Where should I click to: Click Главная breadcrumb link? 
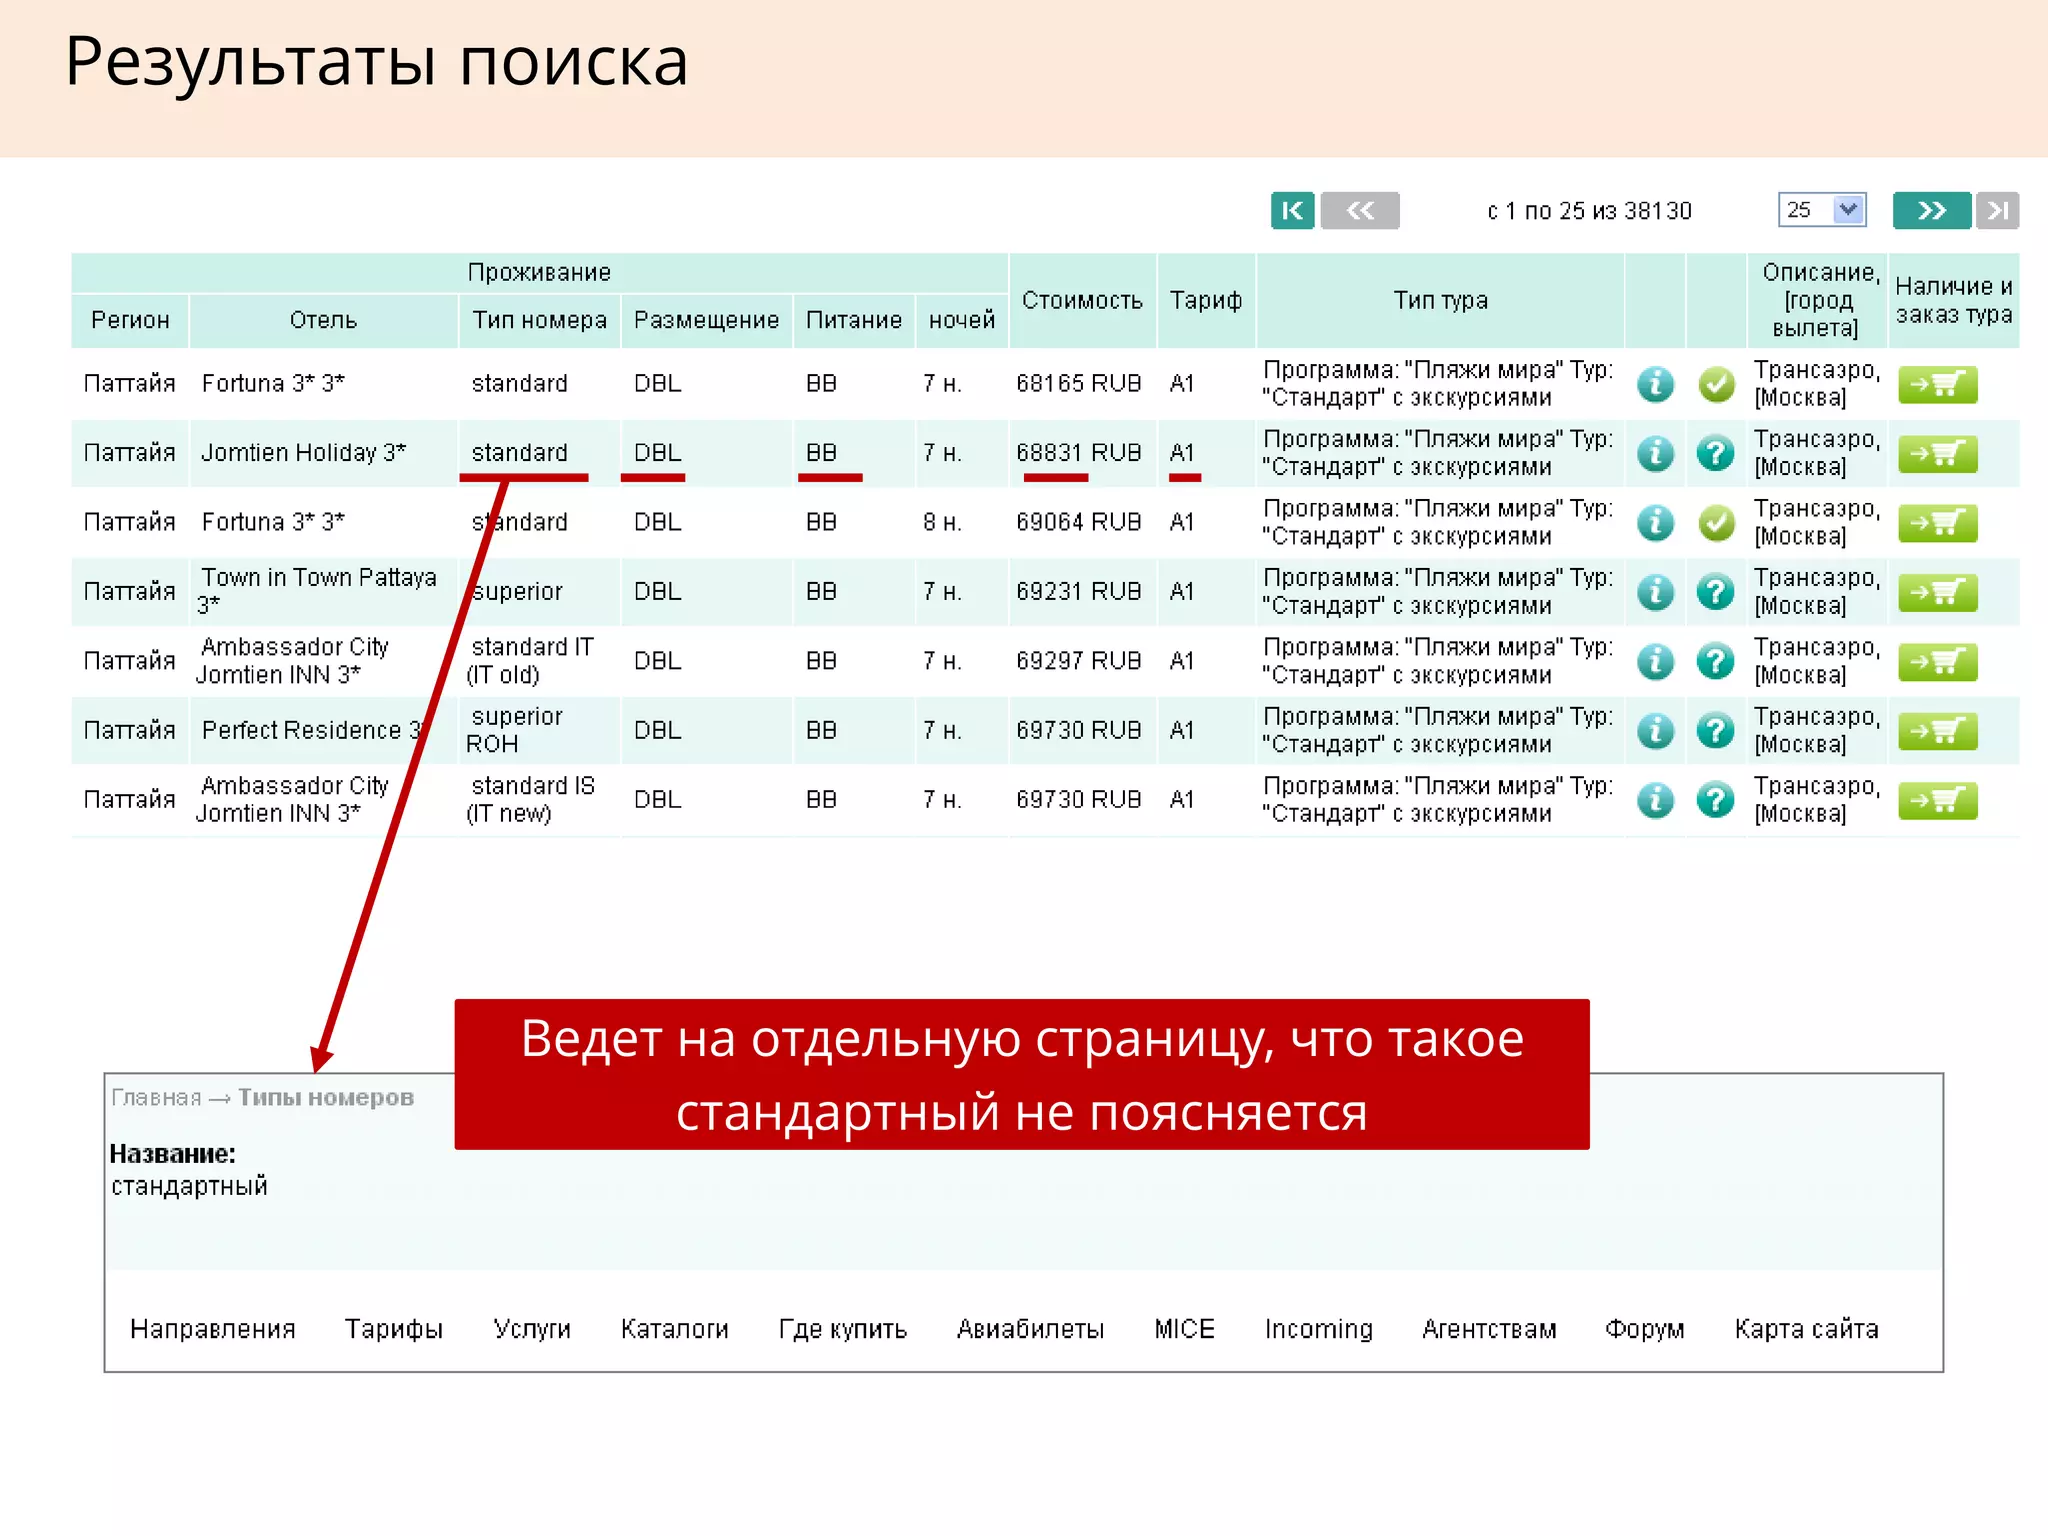point(156,1098)
